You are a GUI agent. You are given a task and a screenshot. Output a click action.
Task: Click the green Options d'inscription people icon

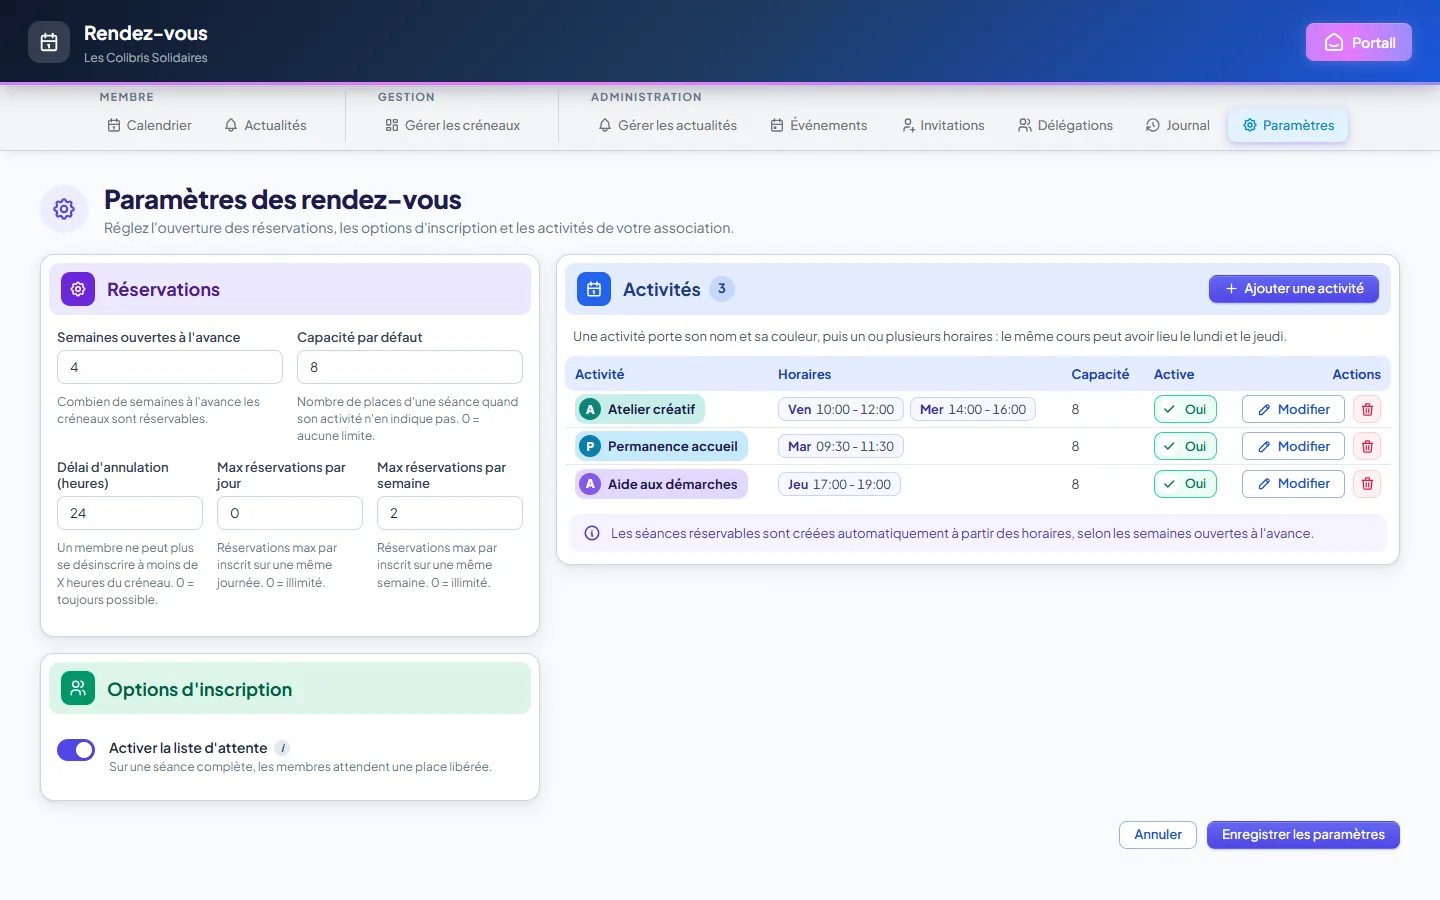pyautogui.click(x=78, y=688)
